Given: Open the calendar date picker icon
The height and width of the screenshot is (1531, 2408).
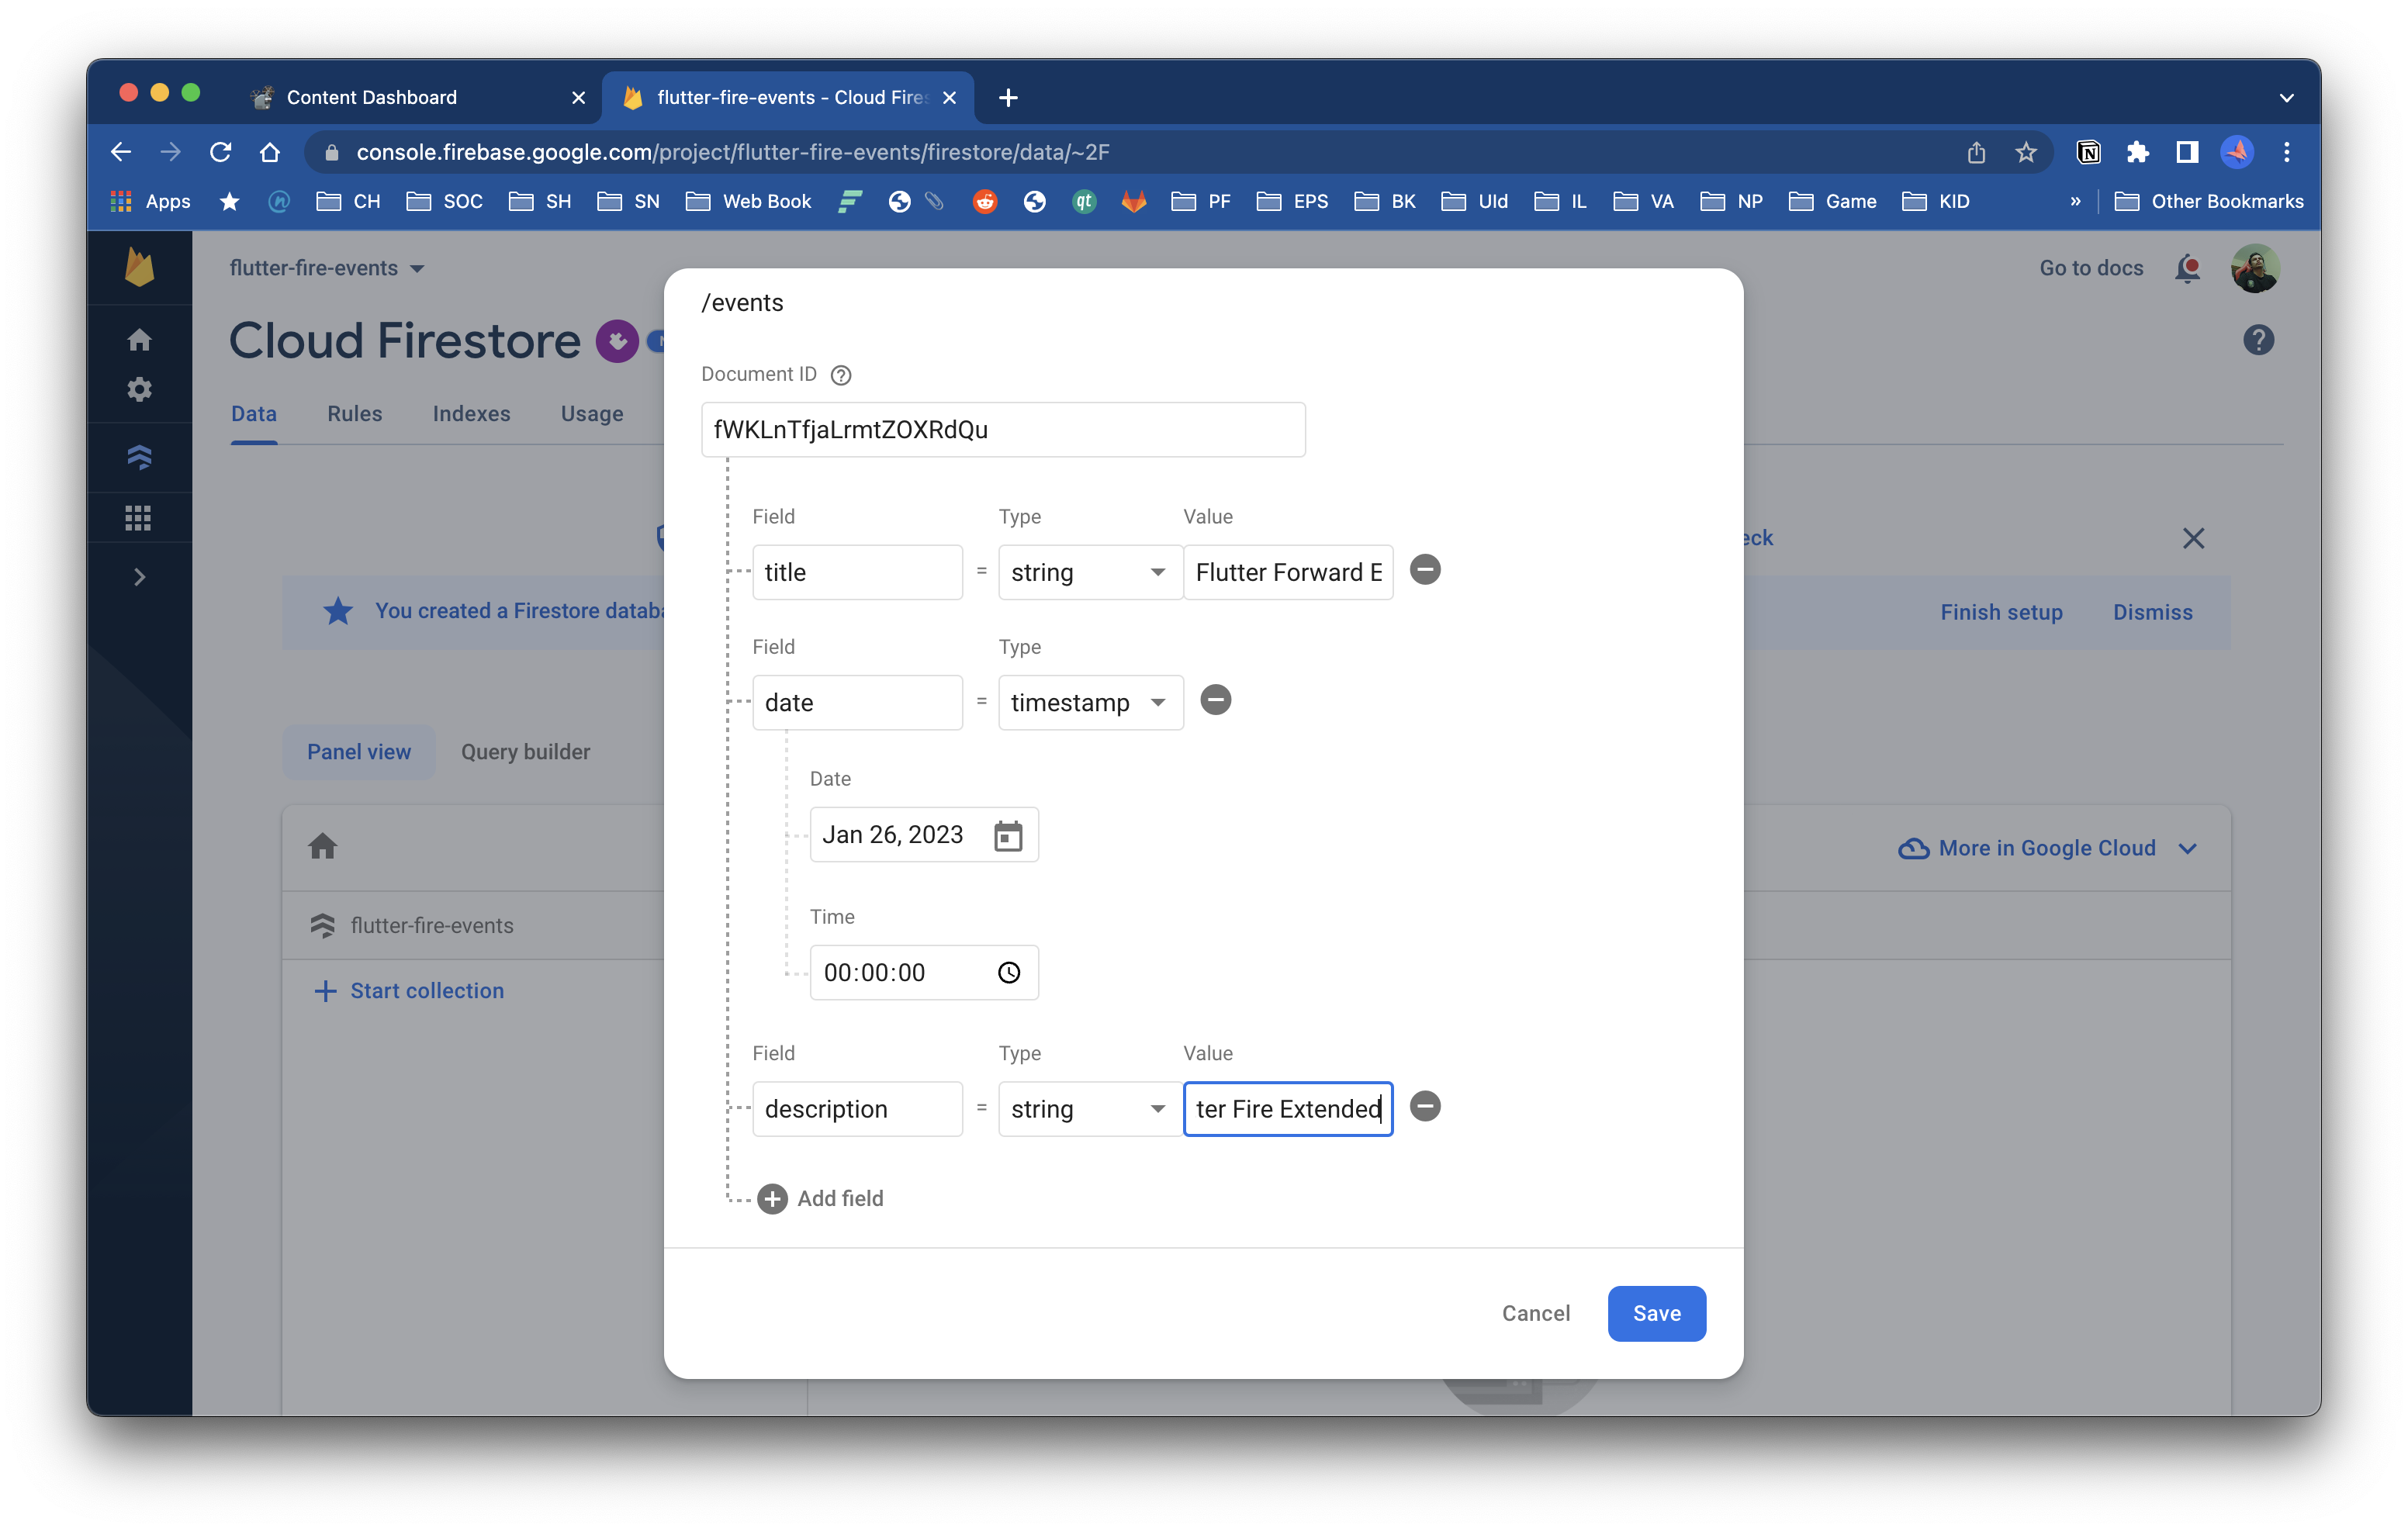Looking at the screenshot, I should [1008, 835].
